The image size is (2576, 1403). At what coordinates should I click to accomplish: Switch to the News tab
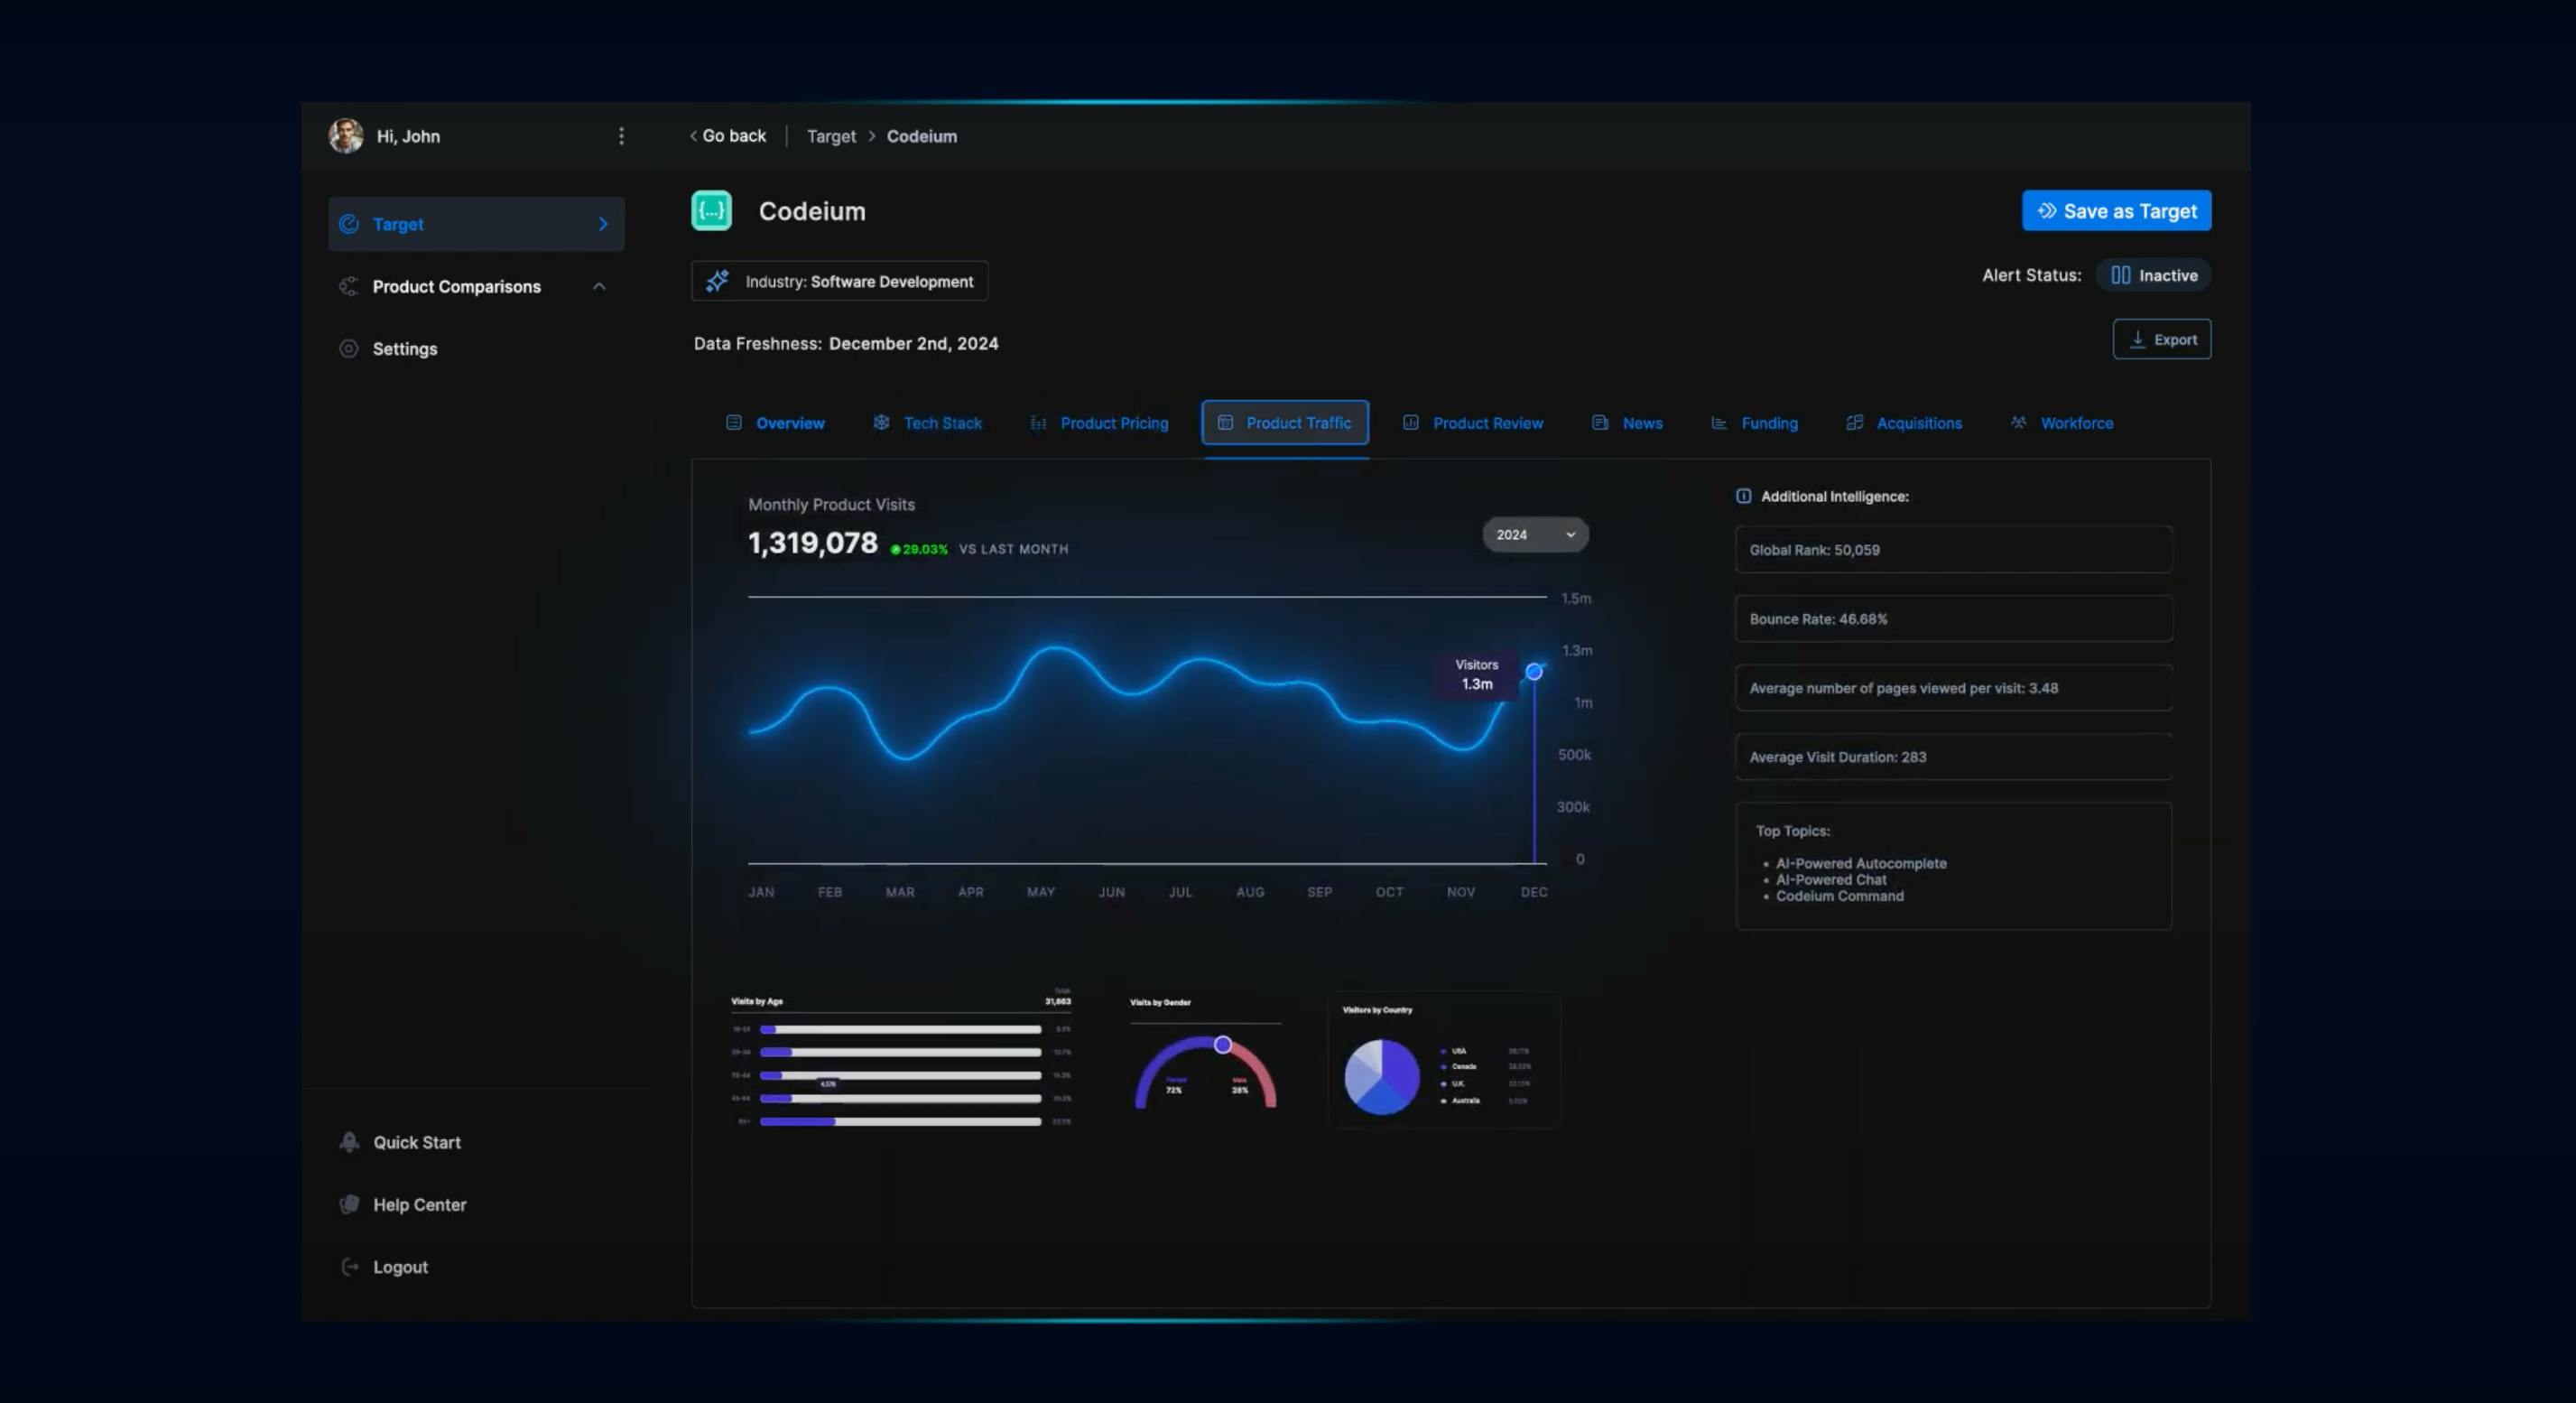tap(1627, 423)
